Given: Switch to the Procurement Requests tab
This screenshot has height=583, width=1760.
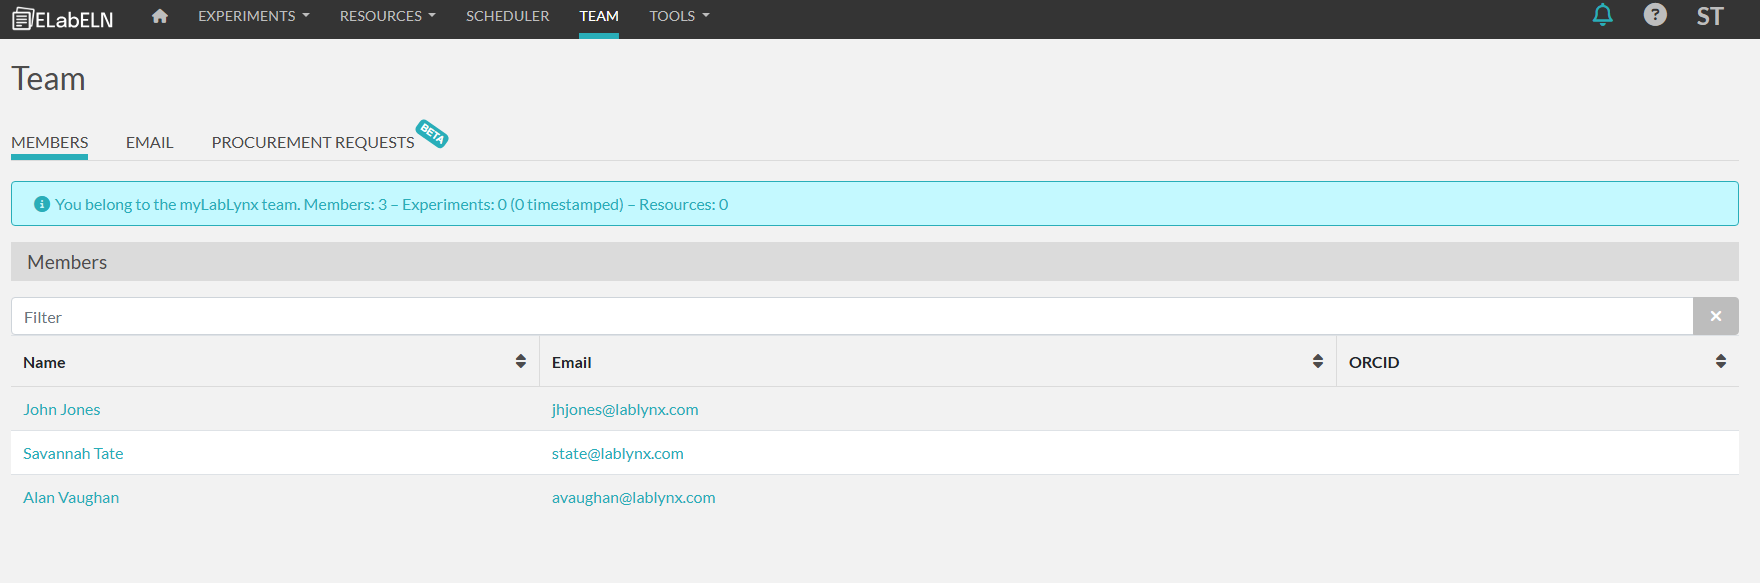Looking at the screenshot, I should tap(312, 142).
